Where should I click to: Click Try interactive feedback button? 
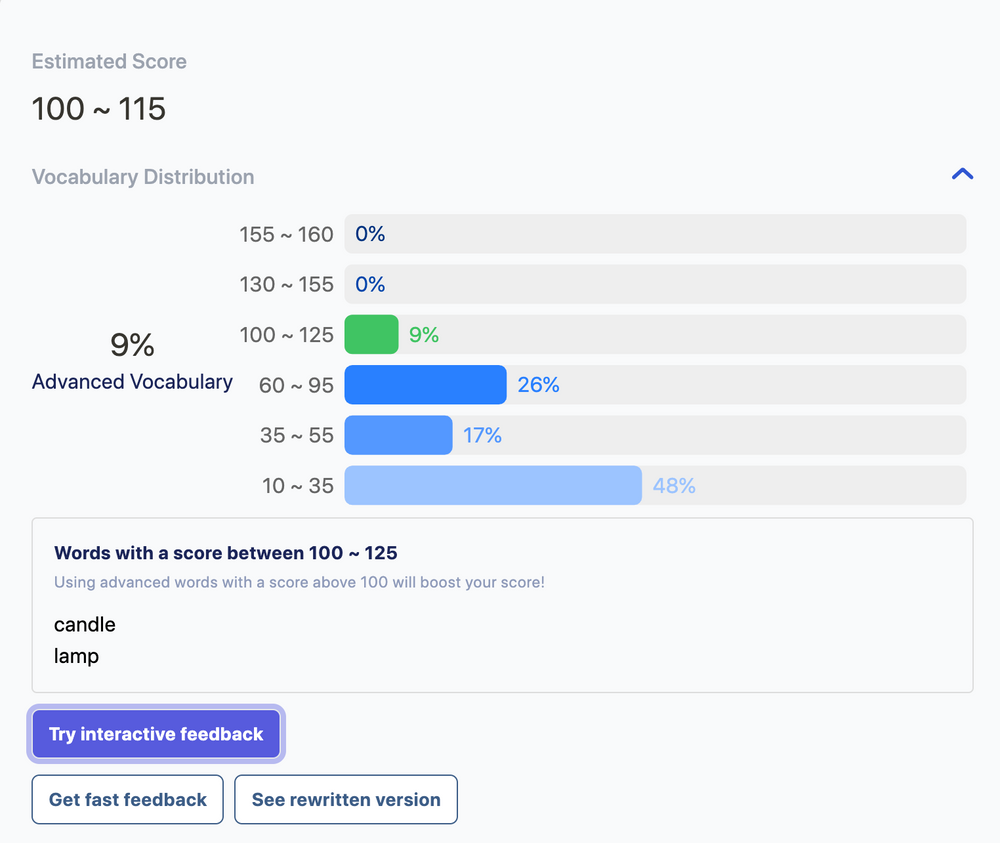(x=156, y=734)
